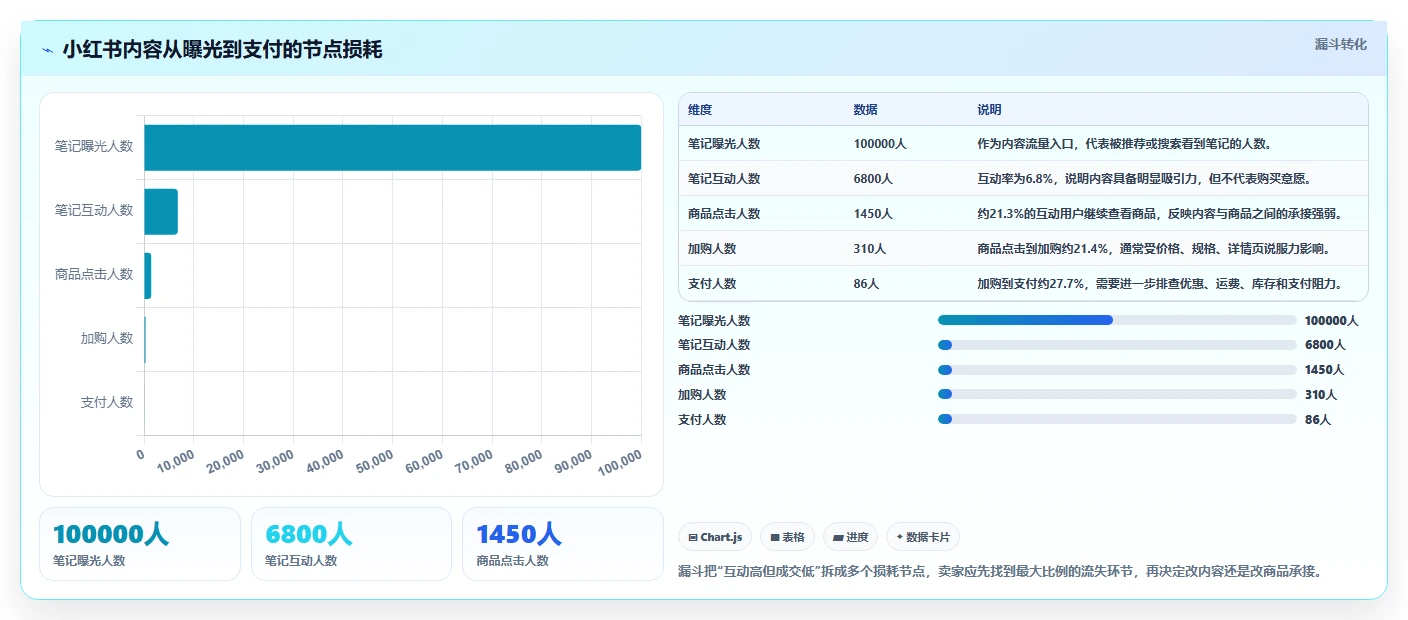Click the 表格 tag chip
The image size is (1408, 620).
pyautogui.click(x=787, y=537)
